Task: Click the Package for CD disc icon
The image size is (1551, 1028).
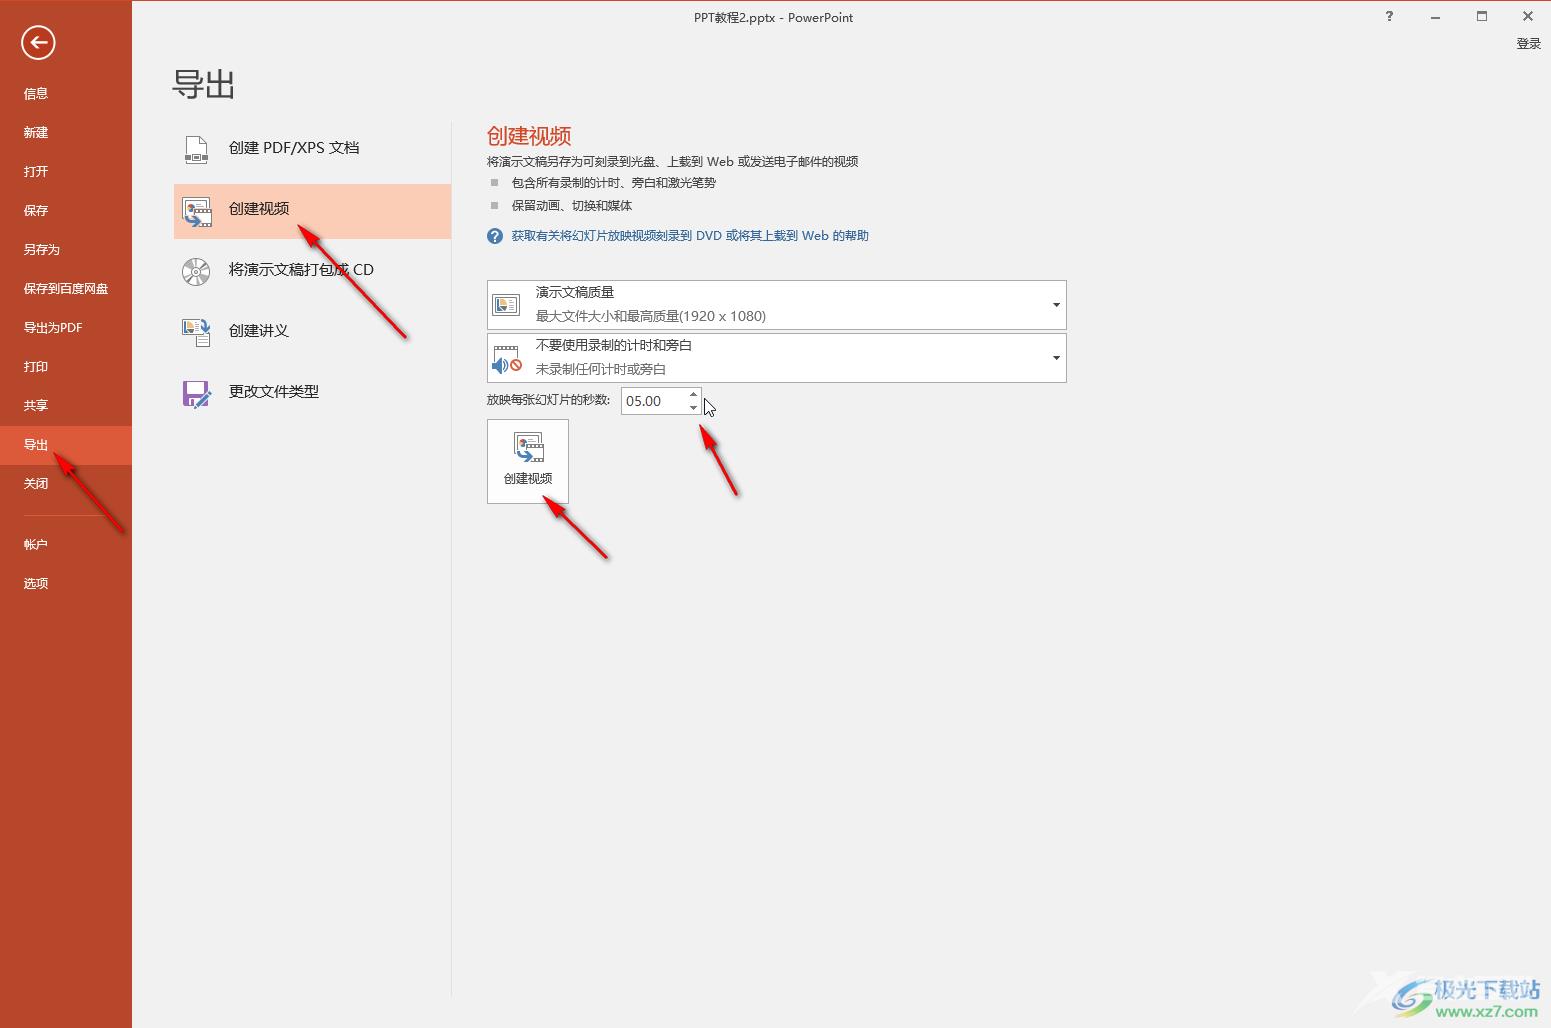Action: point(196,271)
